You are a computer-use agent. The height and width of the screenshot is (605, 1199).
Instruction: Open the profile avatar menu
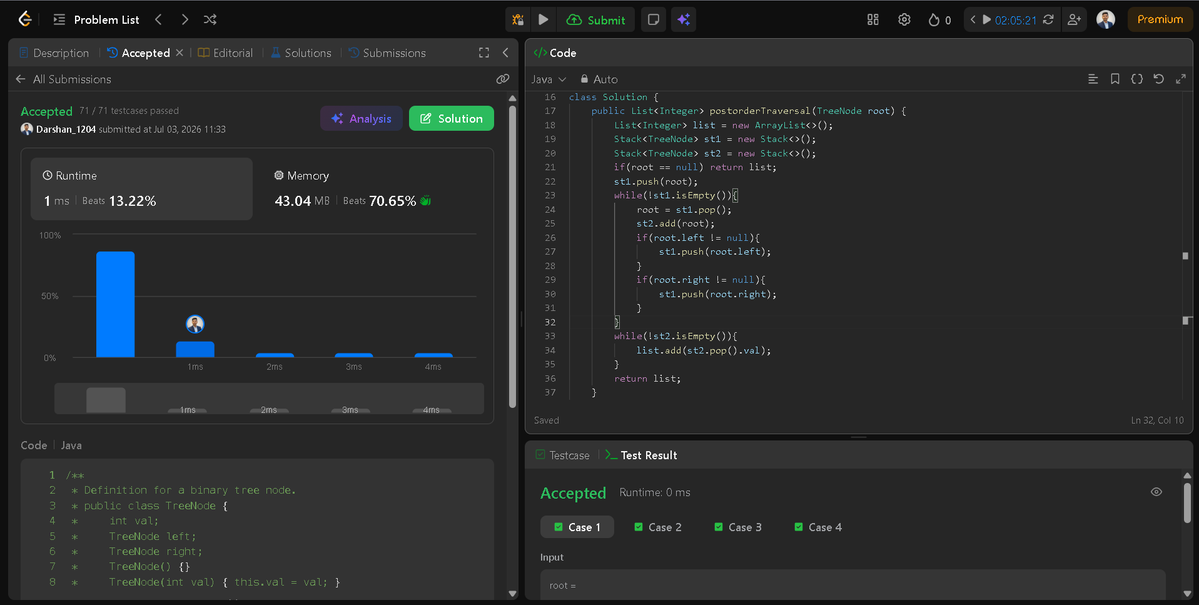[x=1105, y=20]
